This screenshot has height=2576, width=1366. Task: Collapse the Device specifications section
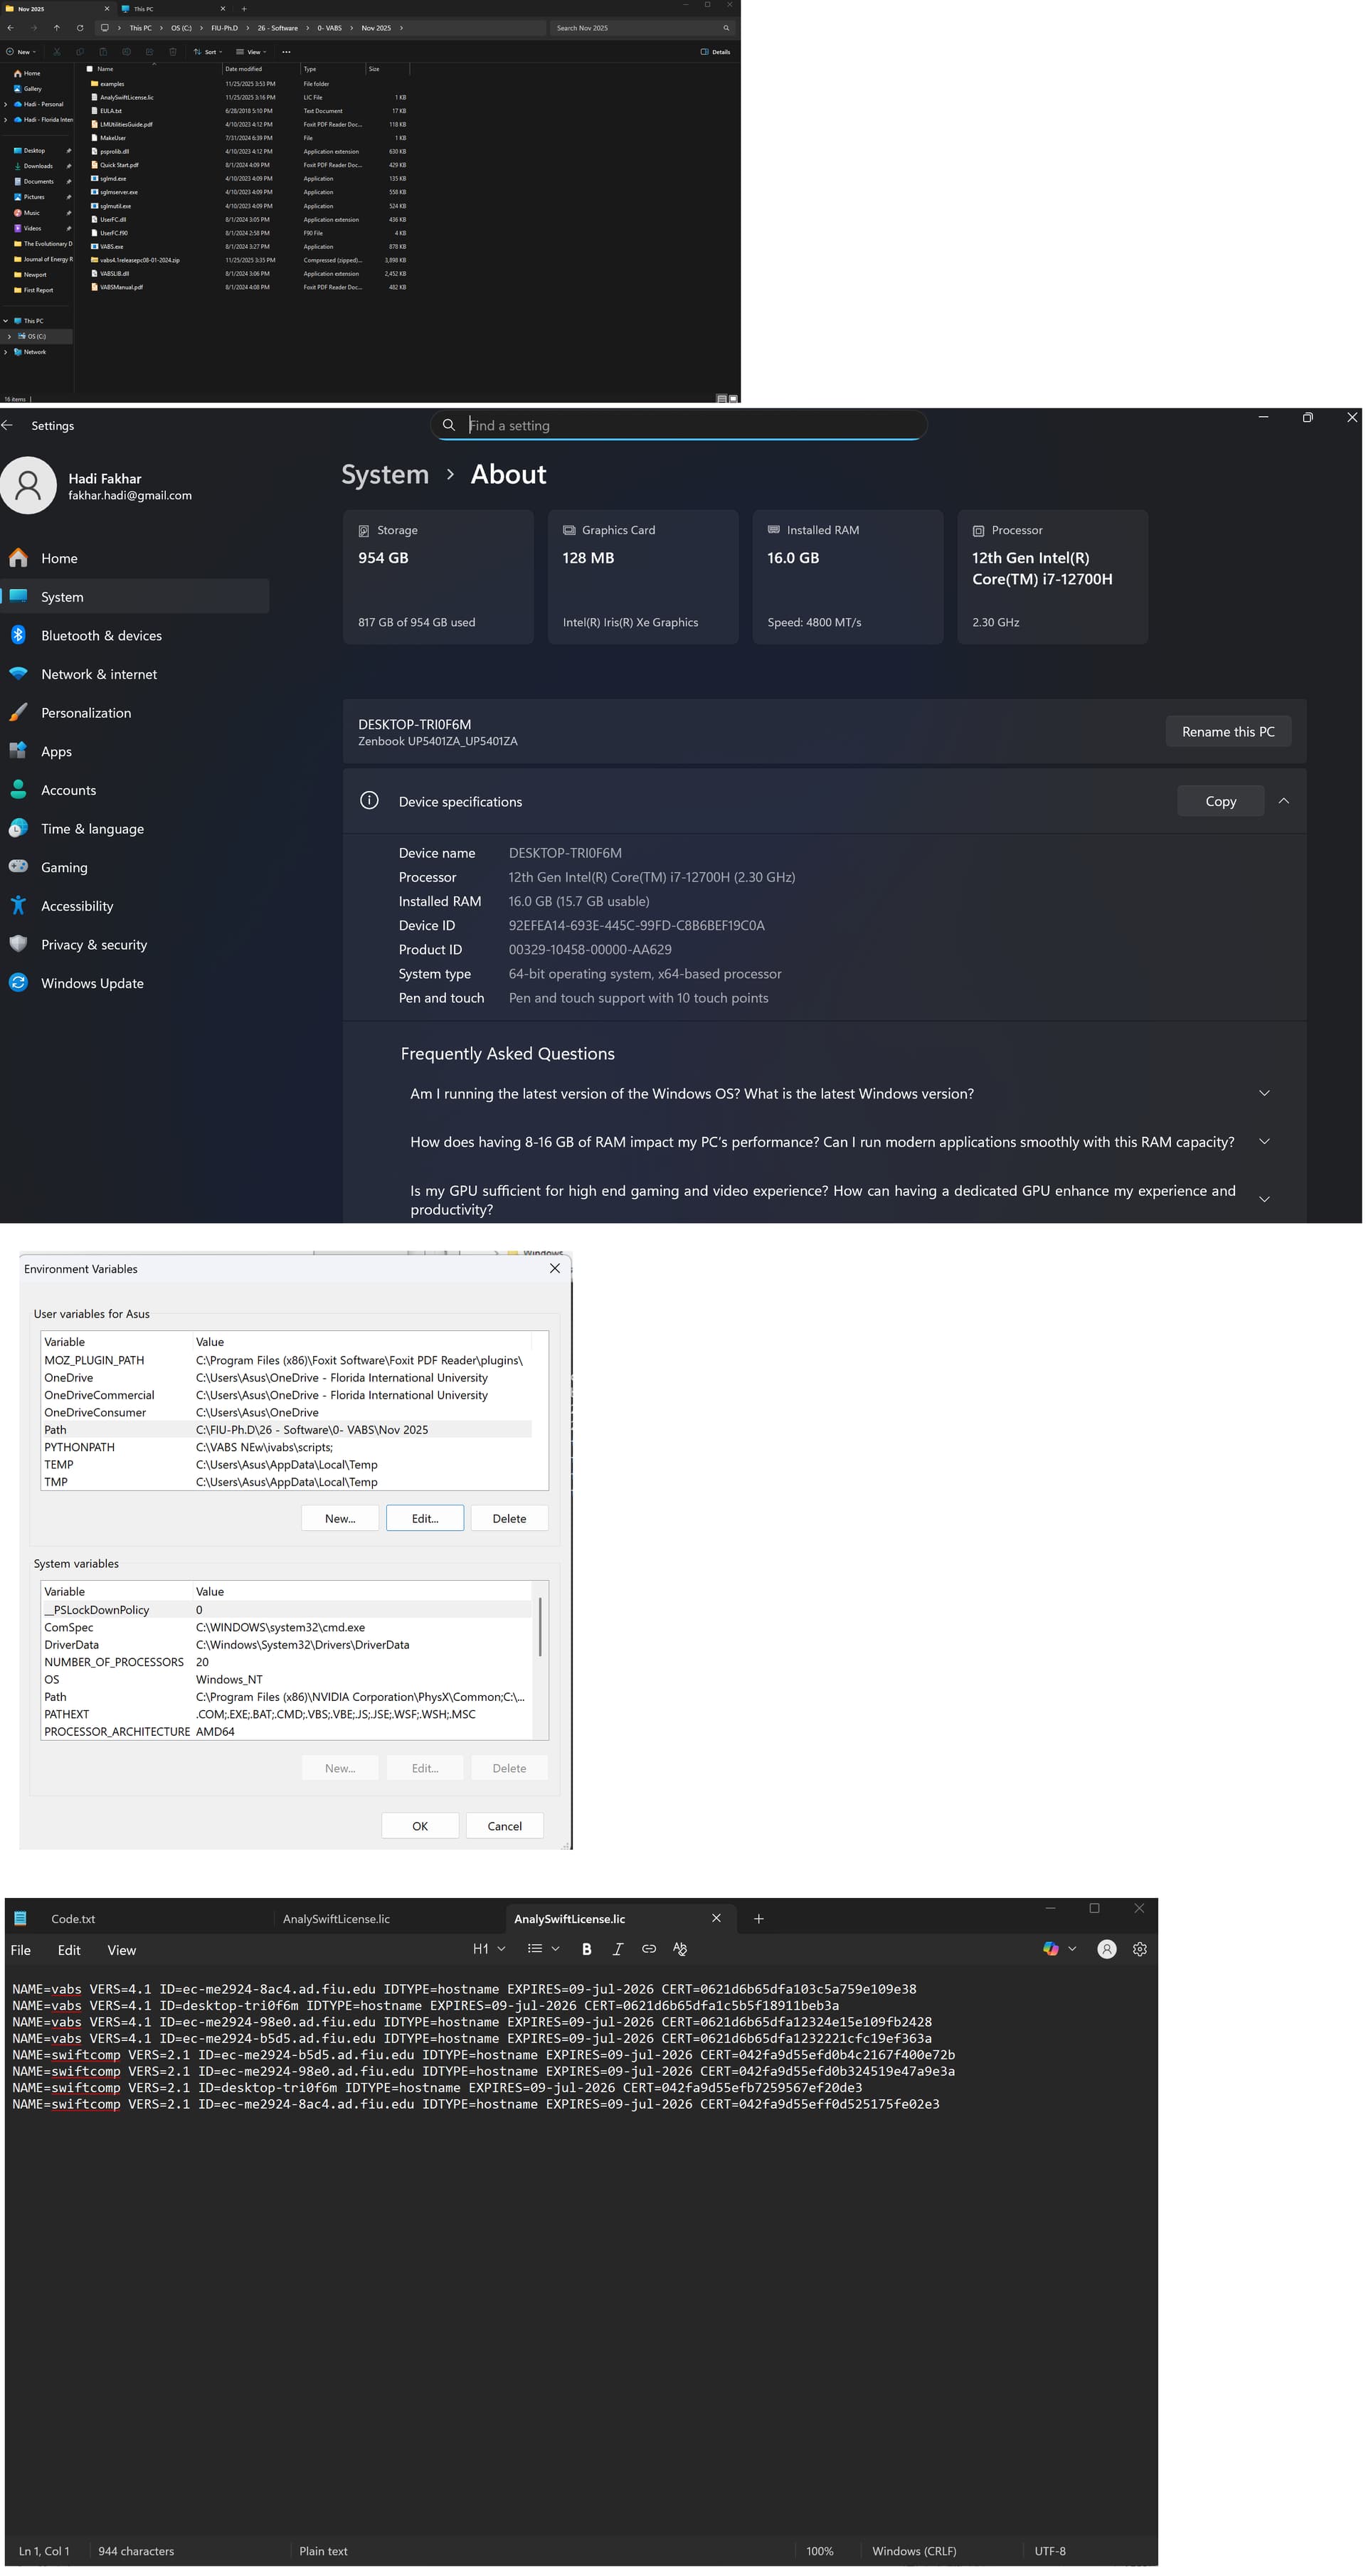pyautogui.click(x=1283, y=801)
